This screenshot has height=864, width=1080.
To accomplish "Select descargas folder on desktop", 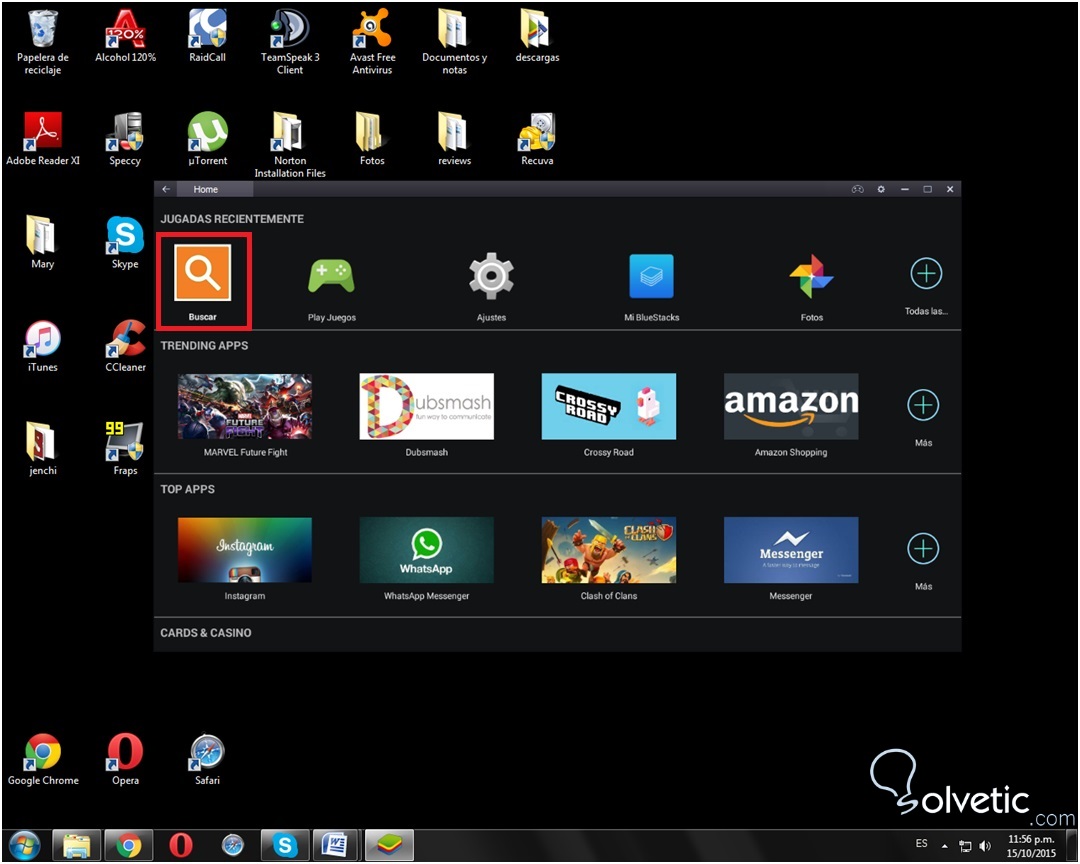I will tap(537, 36).
